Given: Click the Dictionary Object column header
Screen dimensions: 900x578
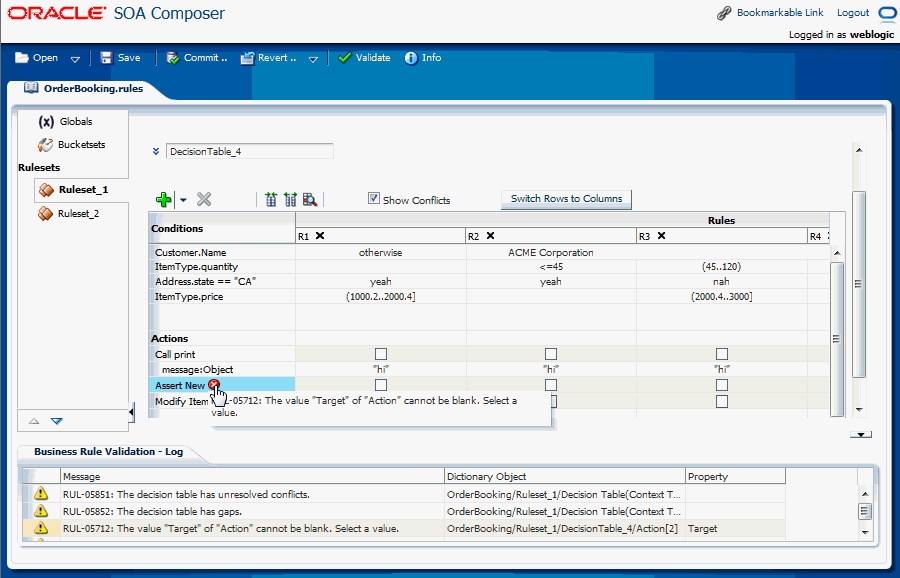Looking at the screenshot, I should point(565,476).
